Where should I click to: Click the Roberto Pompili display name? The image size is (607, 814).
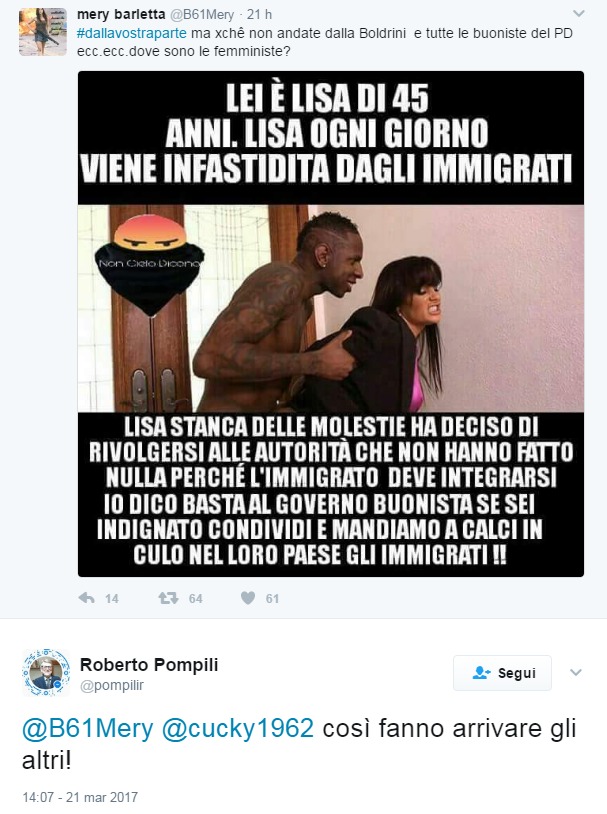tap(149, 664)
